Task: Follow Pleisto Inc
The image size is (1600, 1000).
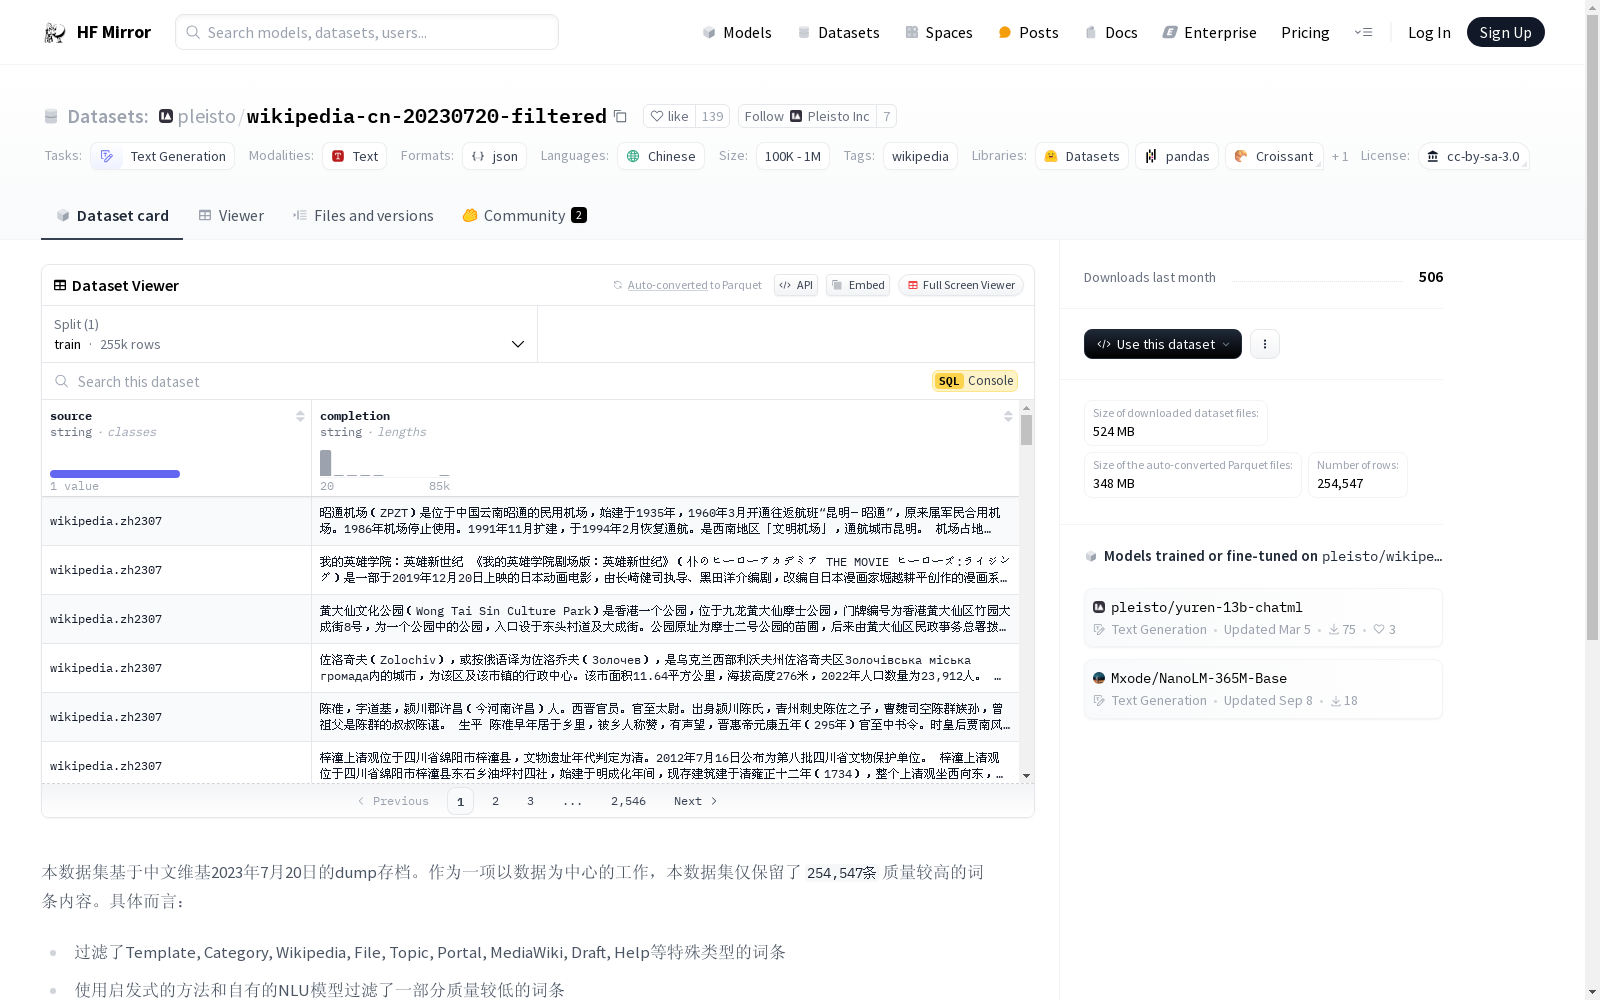Action: click(807, 116)
